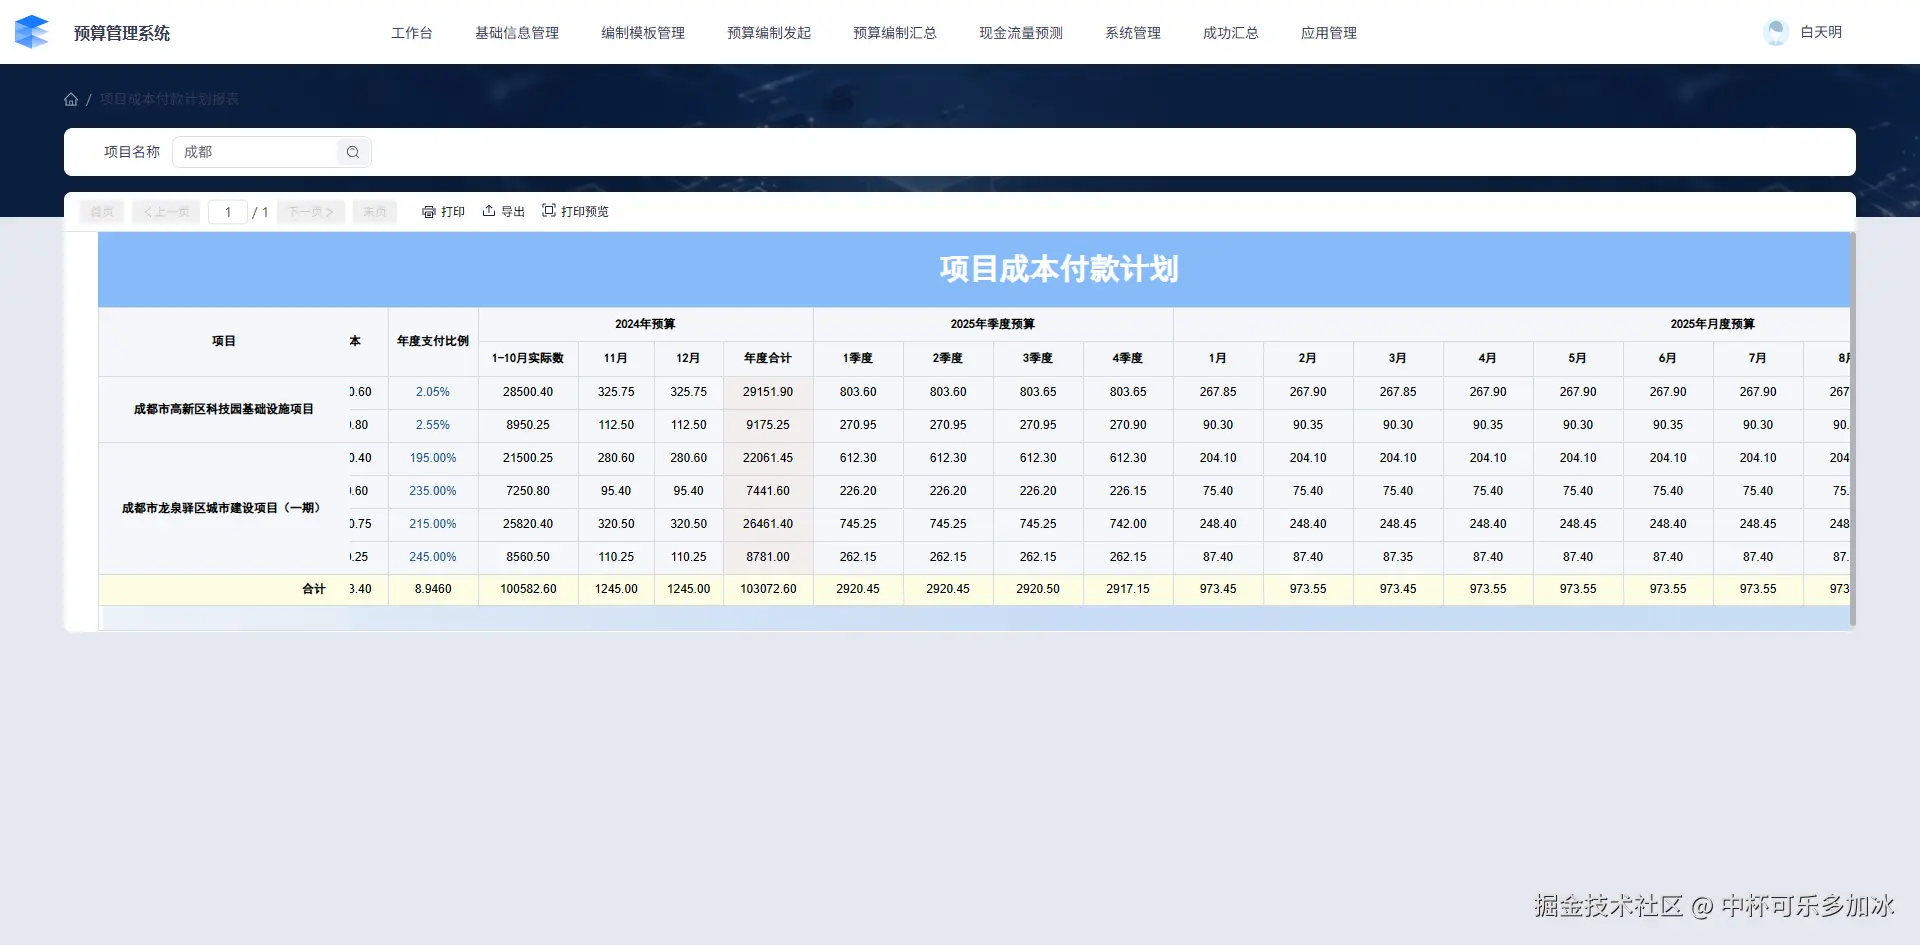
Task: Click the 2025年季度预算 group header
Action: tap(993, 324)
